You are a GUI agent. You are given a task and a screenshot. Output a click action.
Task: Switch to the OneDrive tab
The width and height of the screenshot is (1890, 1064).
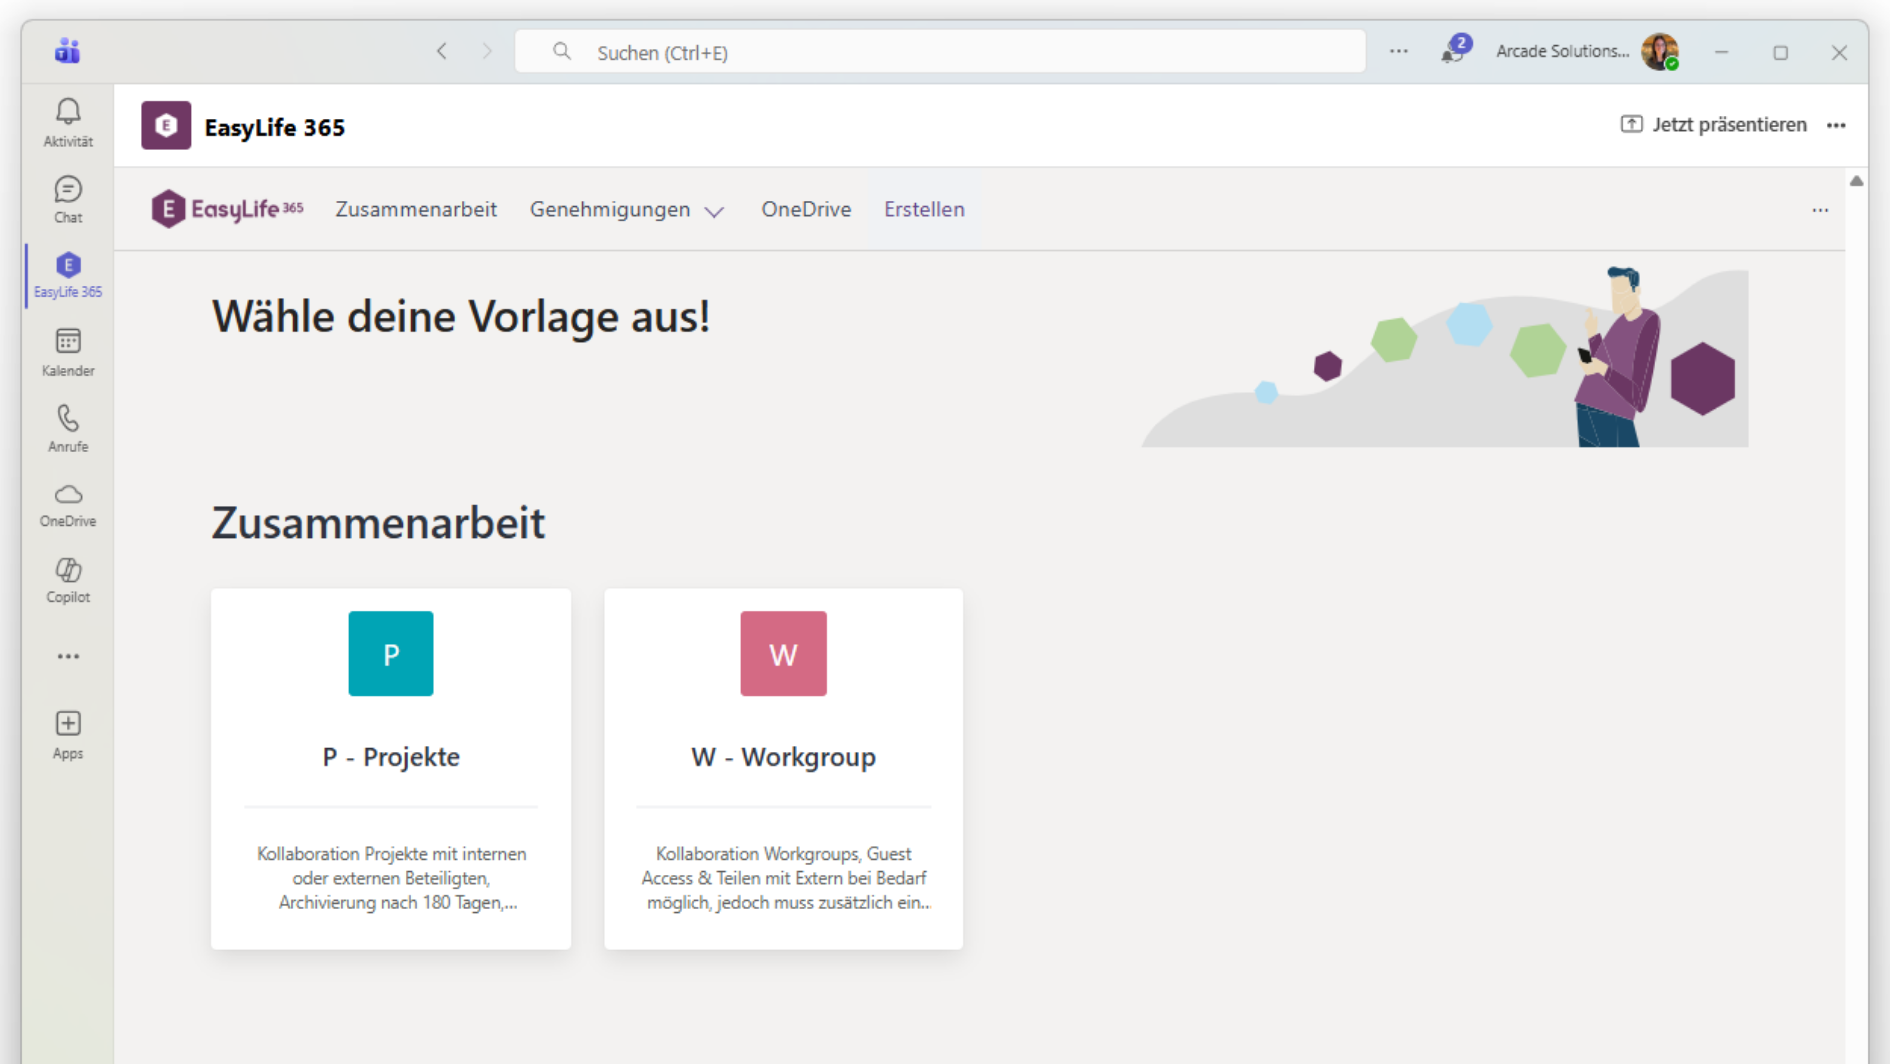(806, 210)
